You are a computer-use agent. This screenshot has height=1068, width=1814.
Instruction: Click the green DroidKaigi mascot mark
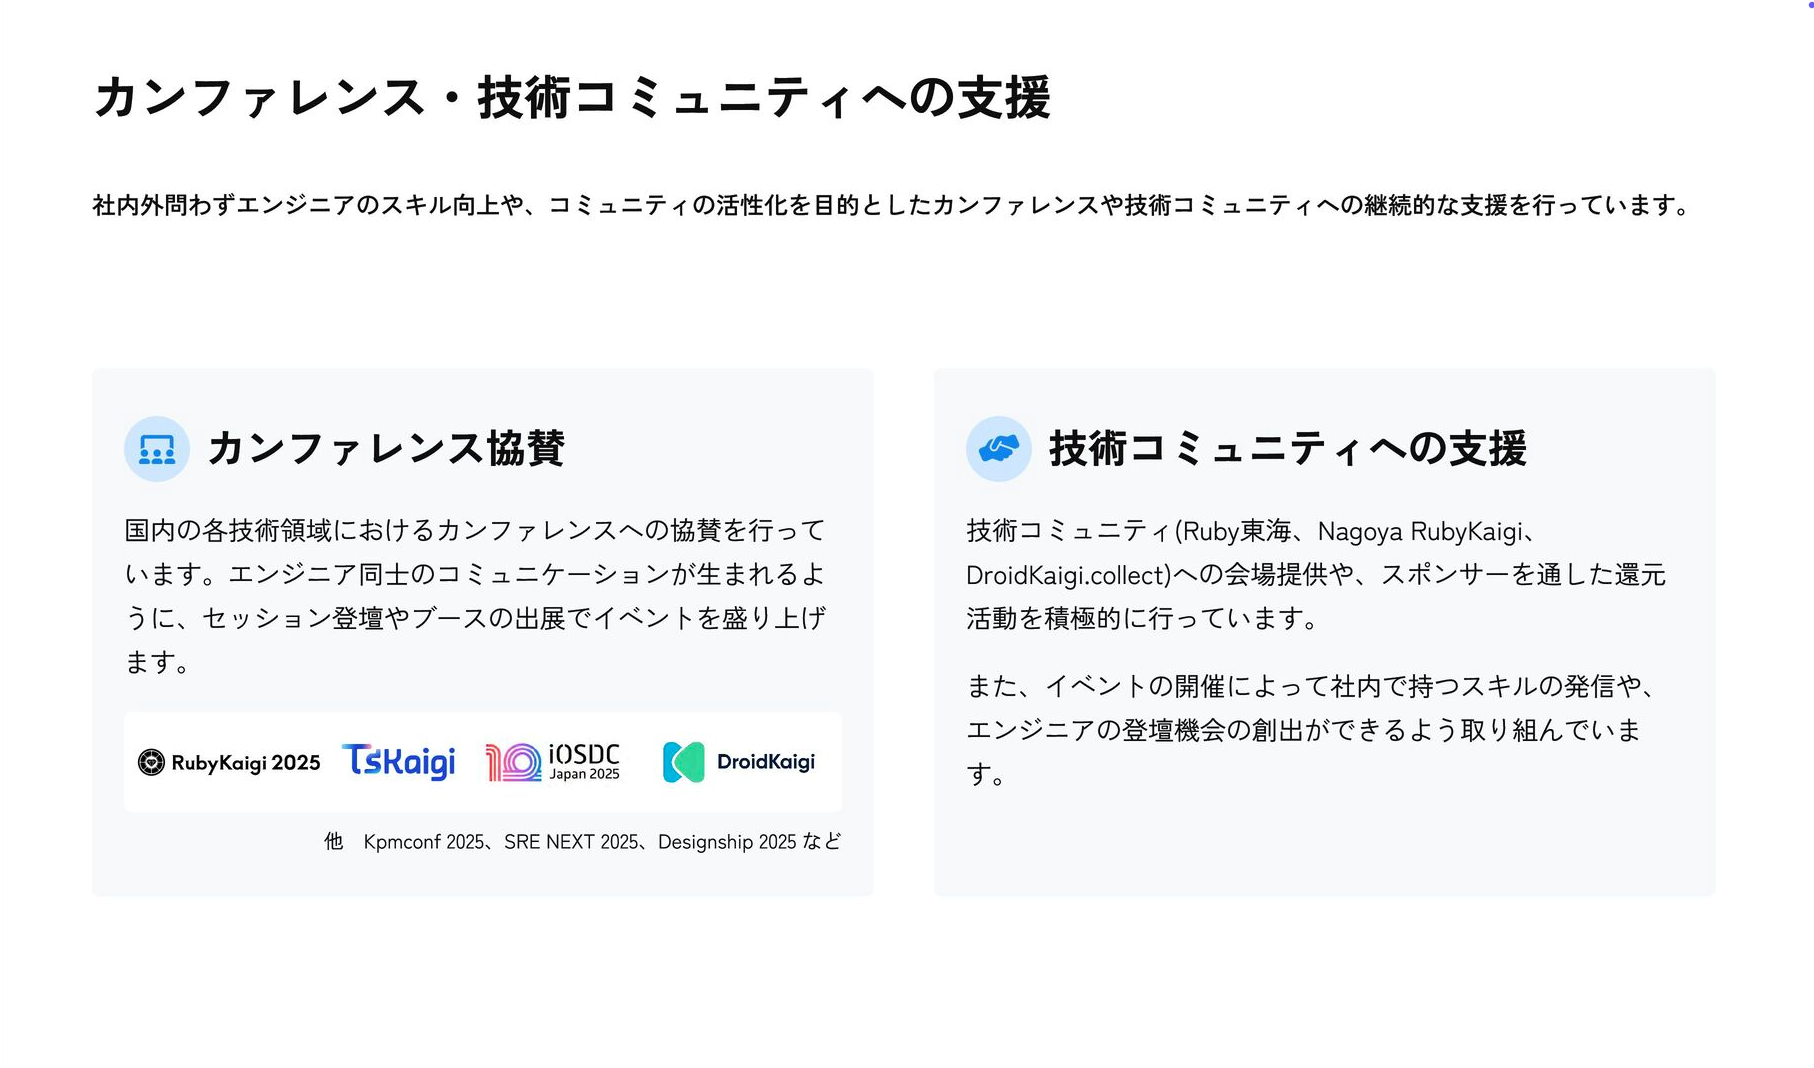(x=684, y=762)
